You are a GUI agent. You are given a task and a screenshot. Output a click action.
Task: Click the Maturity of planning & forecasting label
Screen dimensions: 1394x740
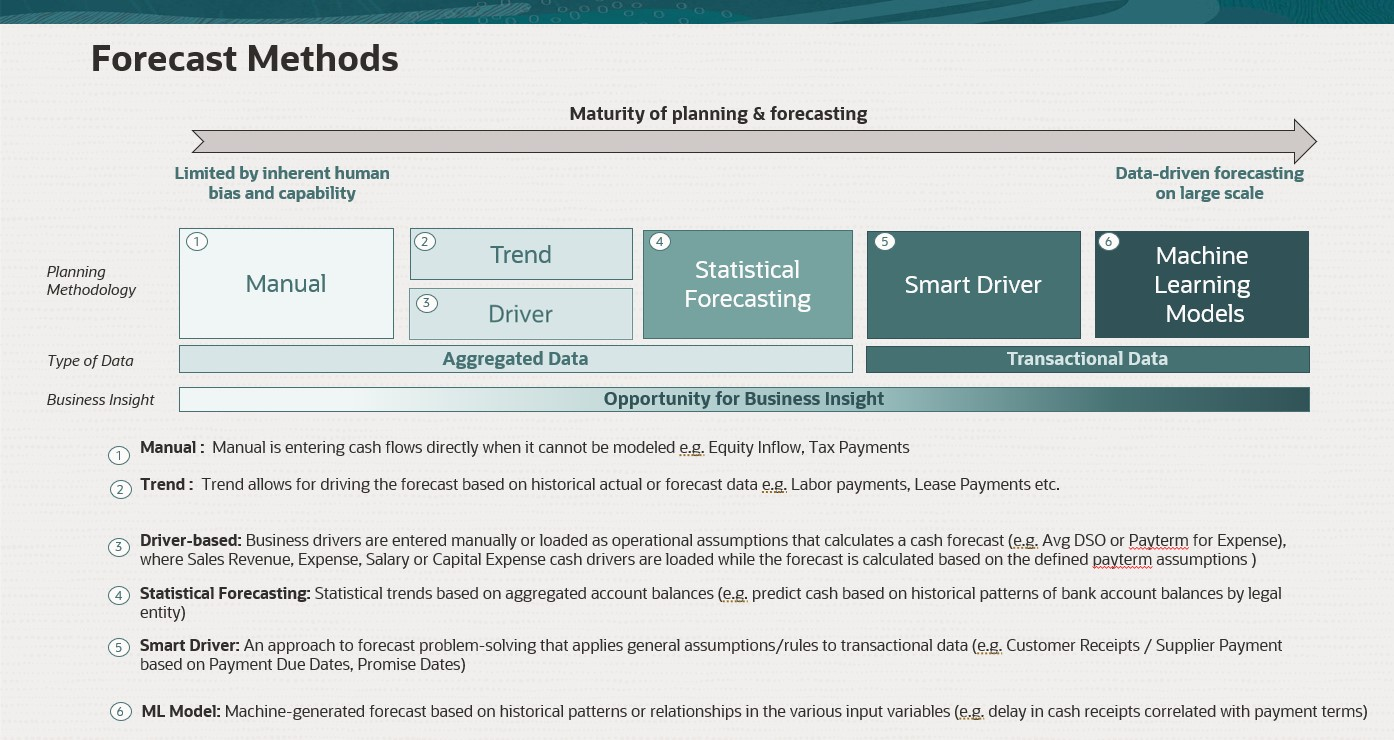[718, 113]
